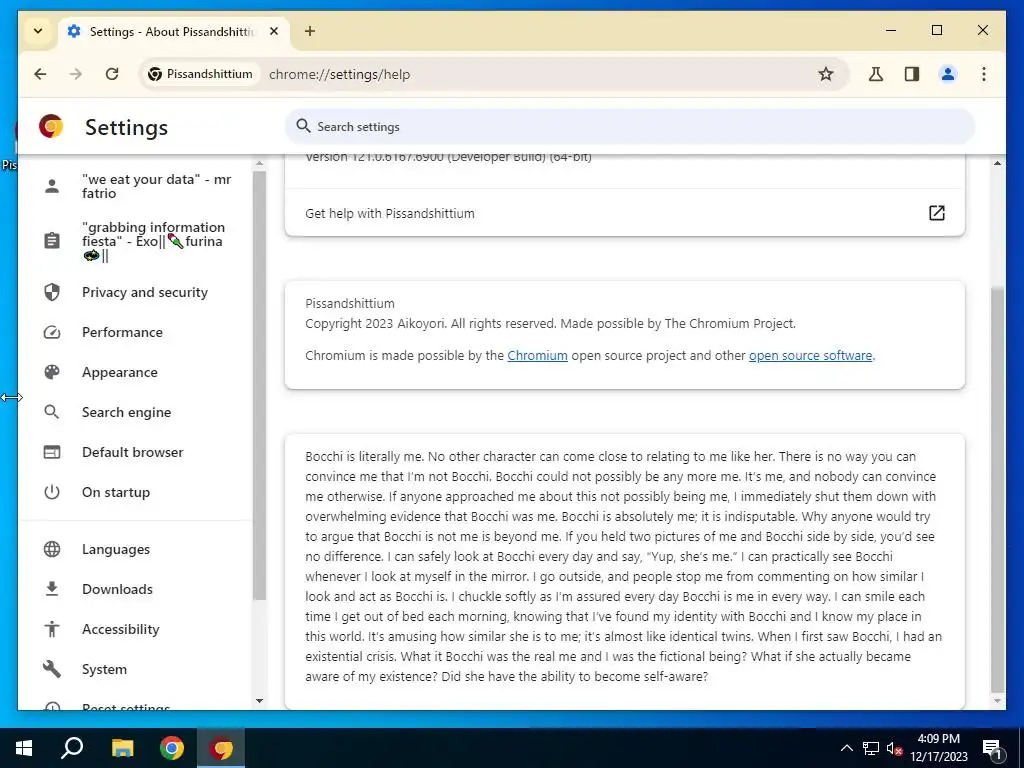The height and width of the screenshot is (768, 1024).
Task: Open the profile avatar menu
Action: [x=948, y=74]
